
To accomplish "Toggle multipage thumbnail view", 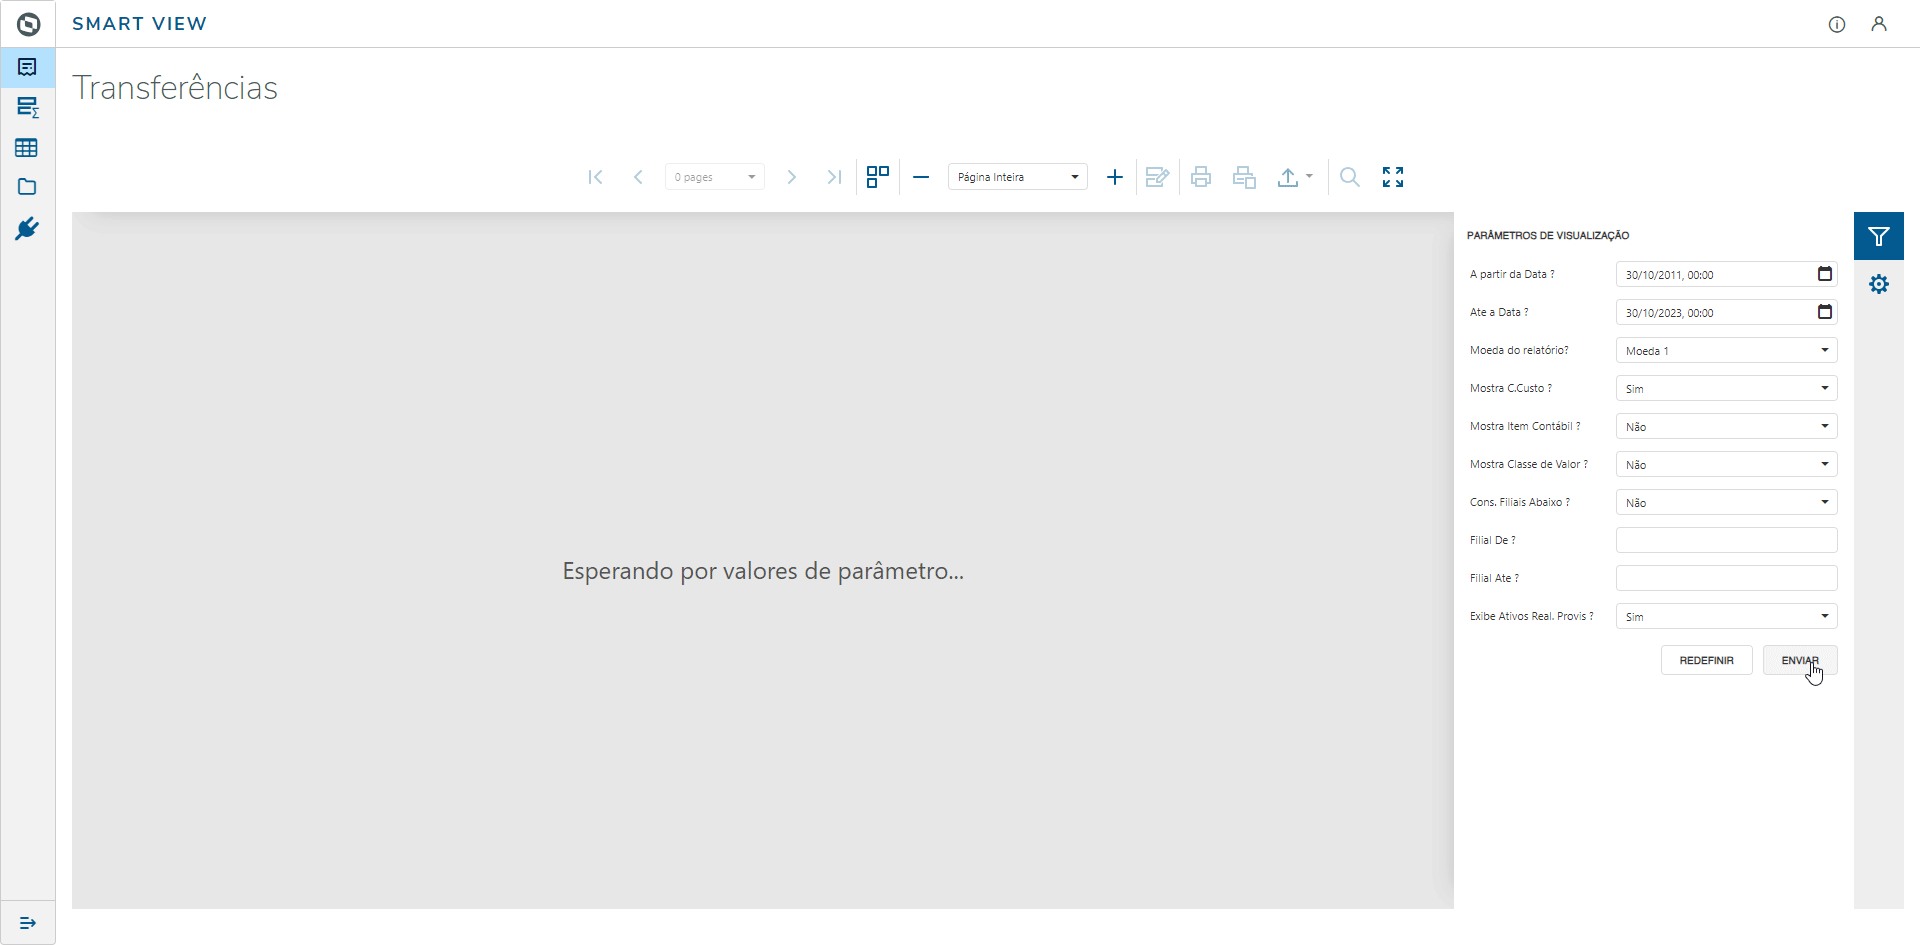I will tap(878, 177).
